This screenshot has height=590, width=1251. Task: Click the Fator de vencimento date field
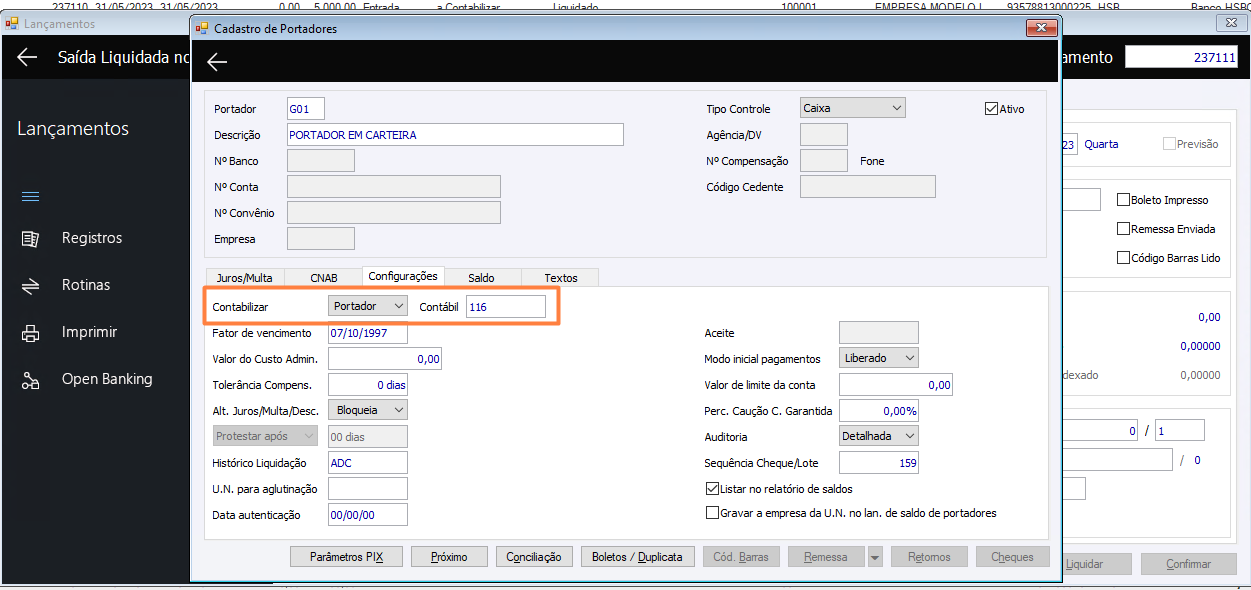click(x=368, y=333)
